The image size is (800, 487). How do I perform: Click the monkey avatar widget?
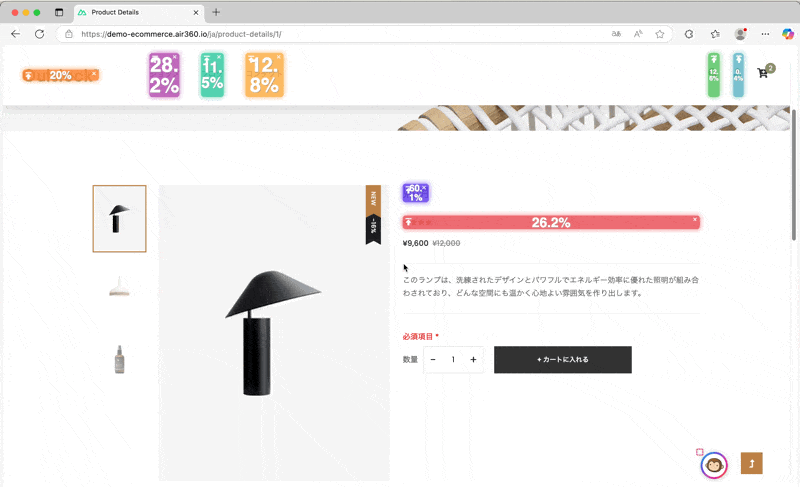[714, 465]
